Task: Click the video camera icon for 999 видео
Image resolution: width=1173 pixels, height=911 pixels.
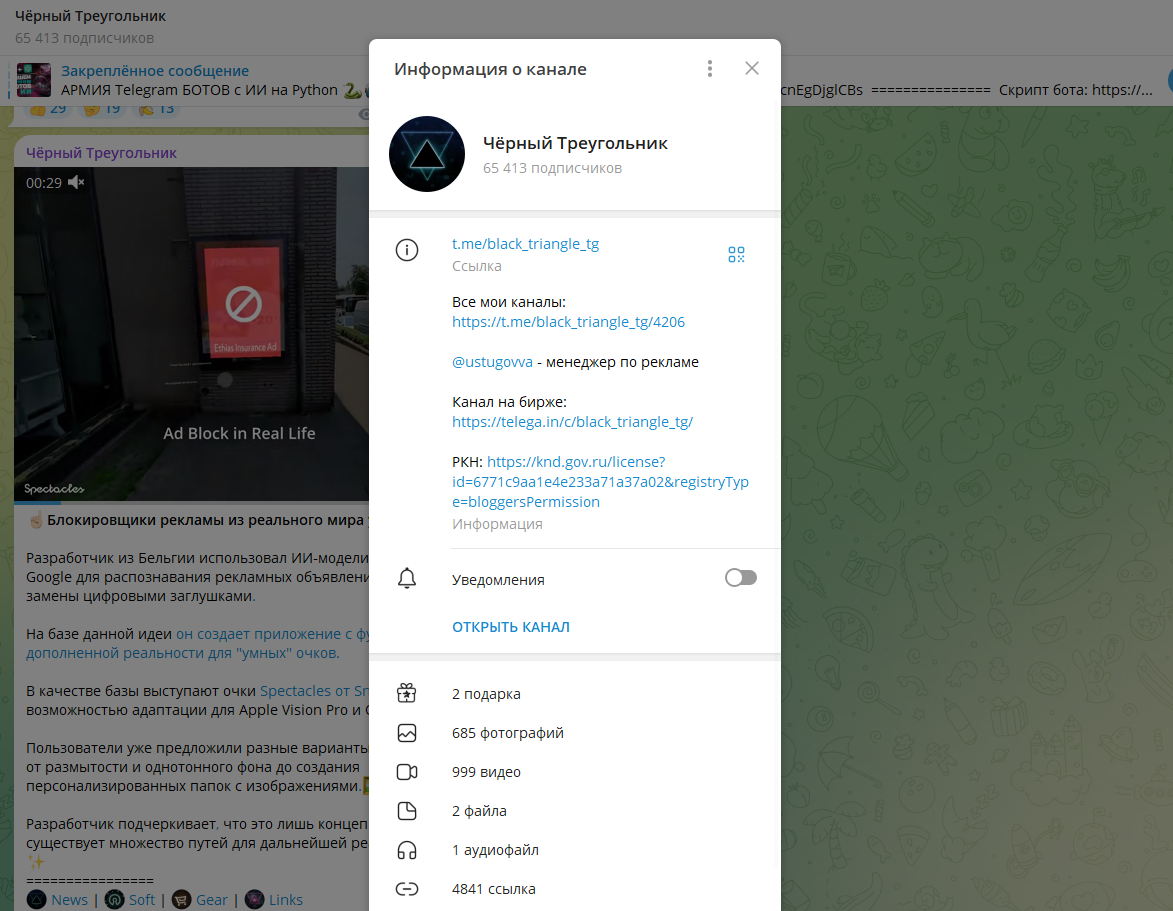Action: (x=407, y=772)
